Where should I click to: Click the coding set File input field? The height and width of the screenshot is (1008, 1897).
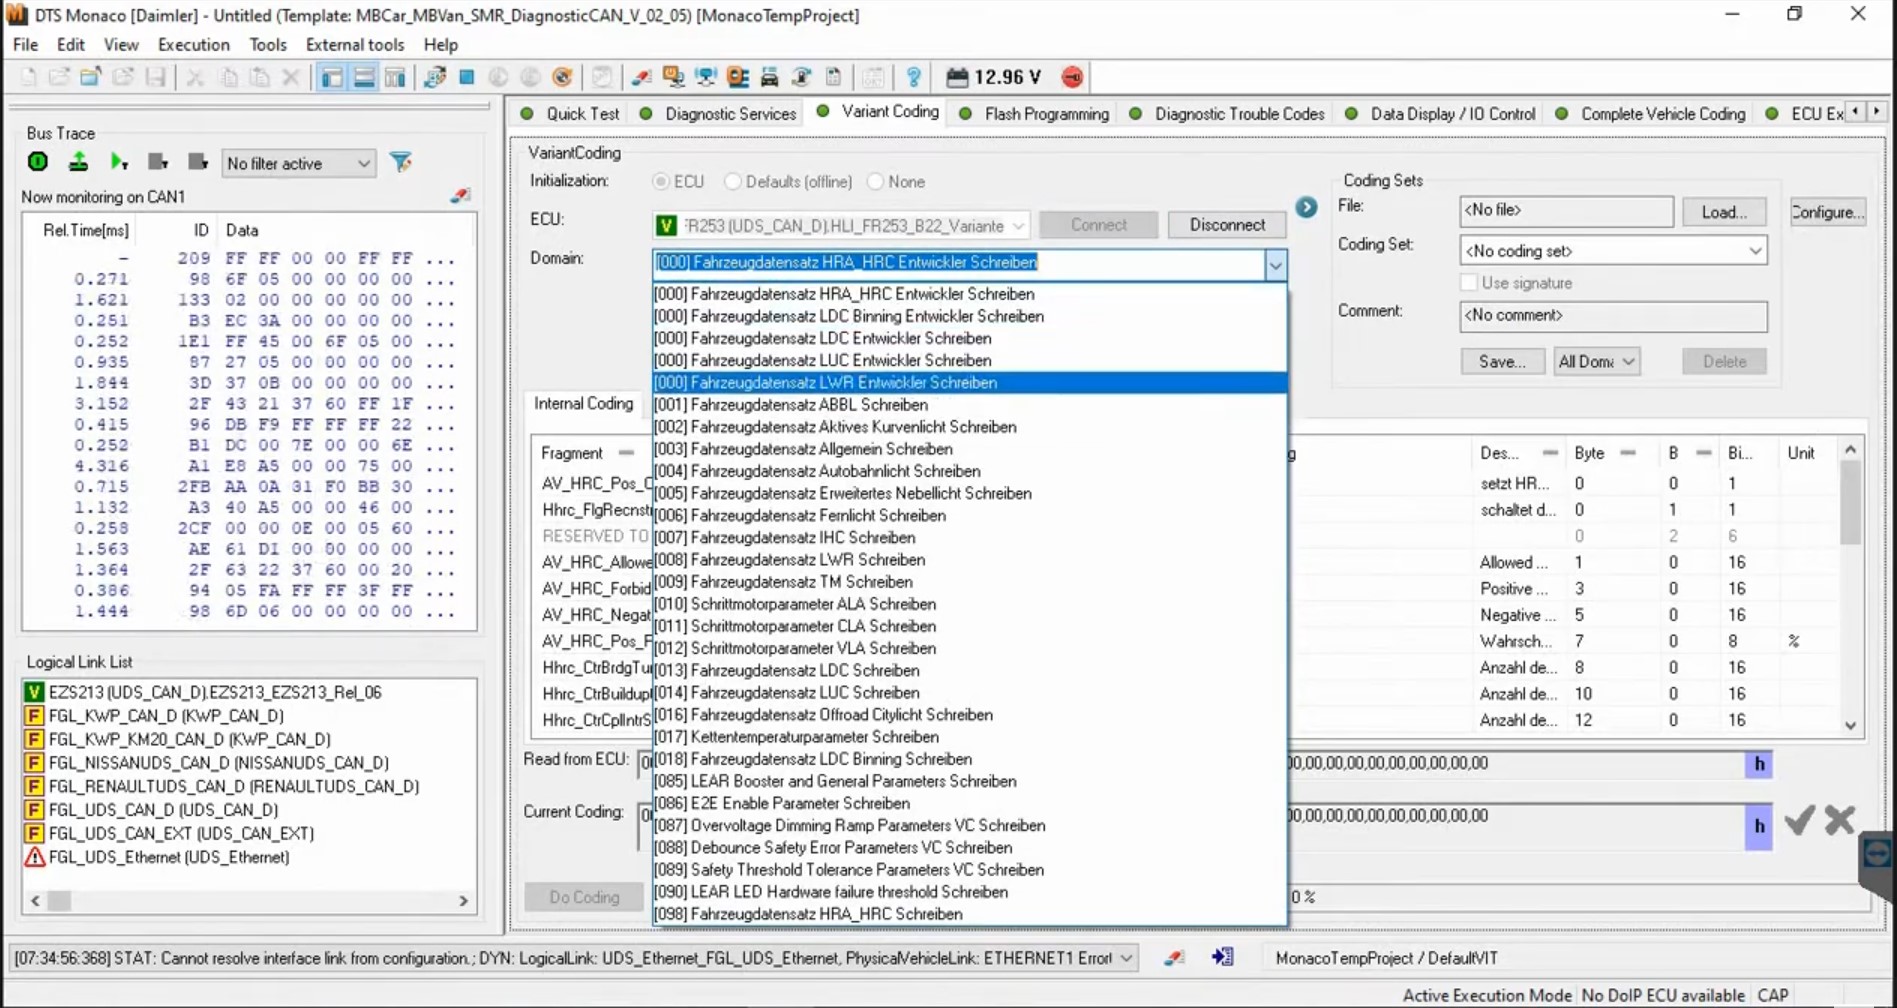pyautogui.click(x=1566, y=210)
